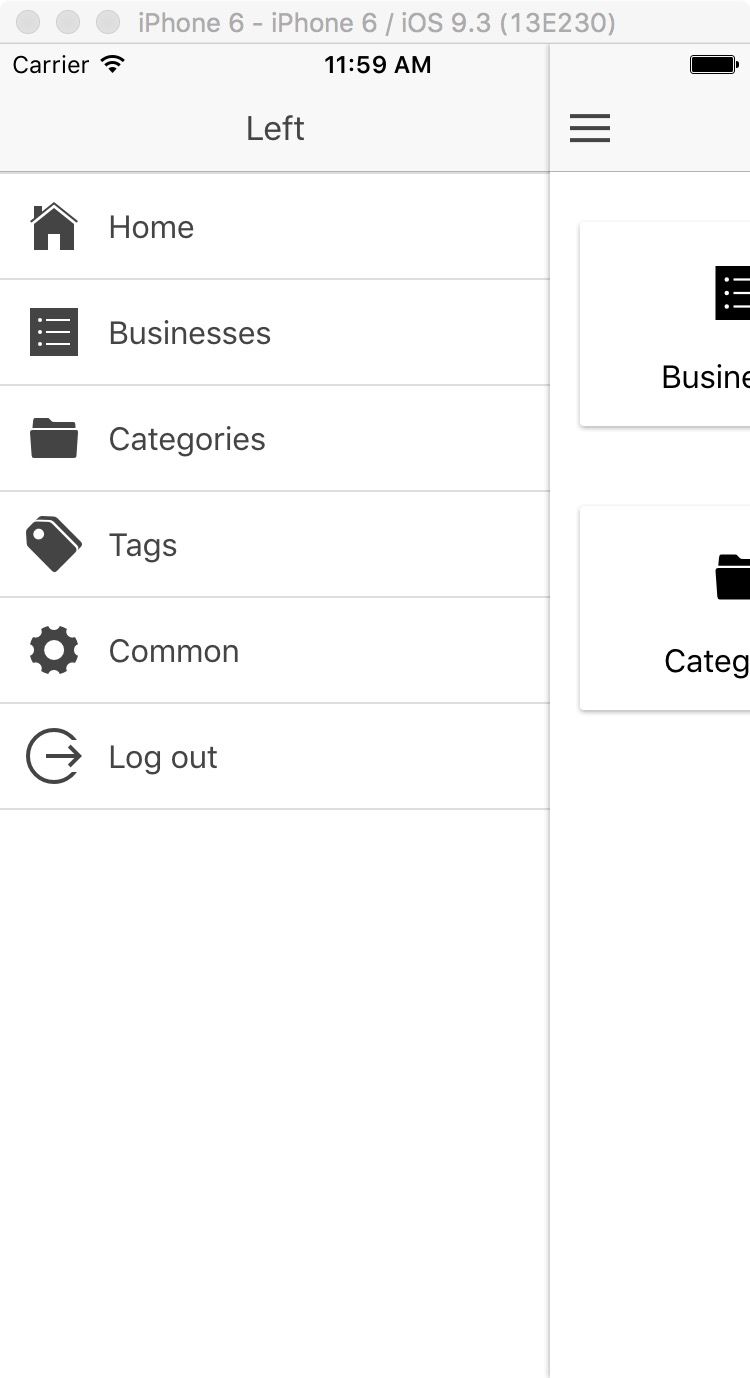
Task: Select Businesses text in the side menu
Action: pos(190,333)
